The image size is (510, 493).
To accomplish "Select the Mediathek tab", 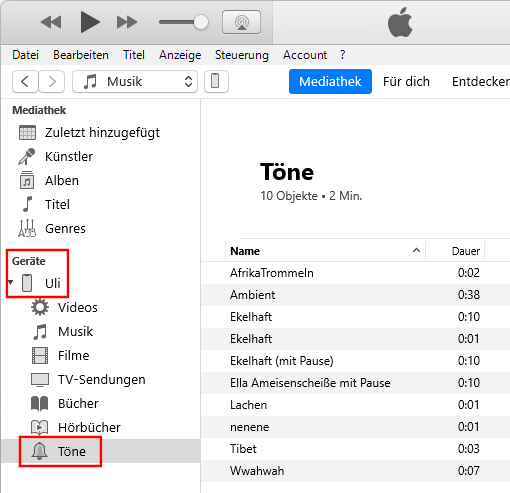I will (330, 82).
